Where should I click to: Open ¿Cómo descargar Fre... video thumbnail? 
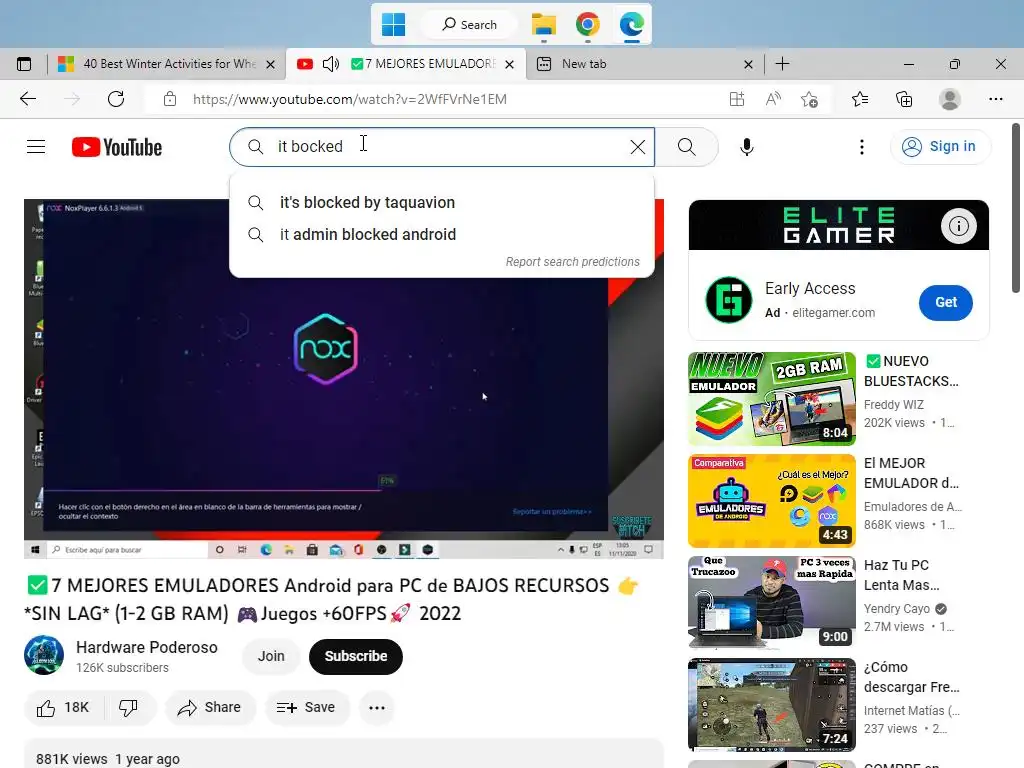771,705
